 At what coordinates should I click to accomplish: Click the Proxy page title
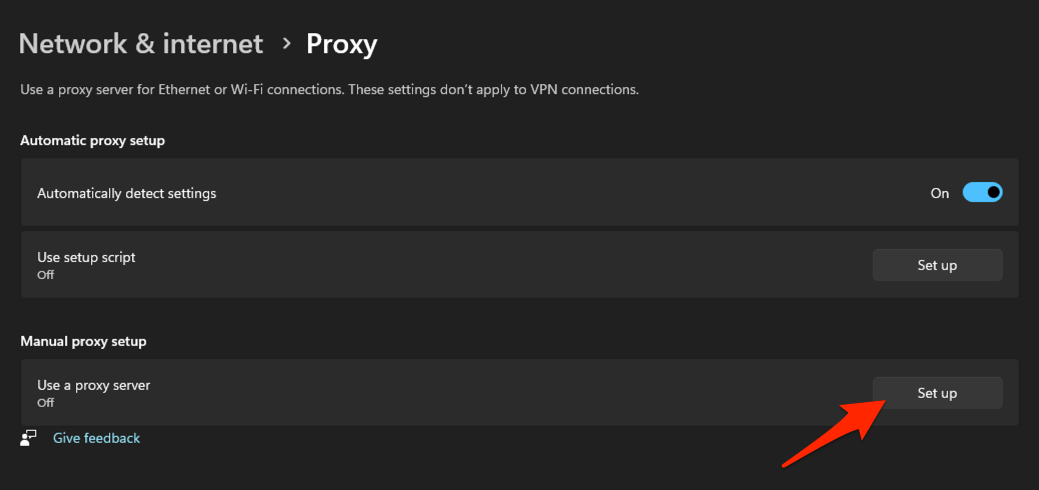point(341,44)
